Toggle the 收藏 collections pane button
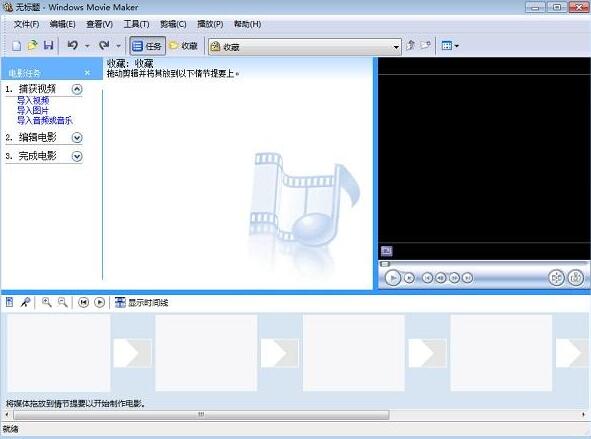The image size is (591, 439). click(x=184, y=46)
